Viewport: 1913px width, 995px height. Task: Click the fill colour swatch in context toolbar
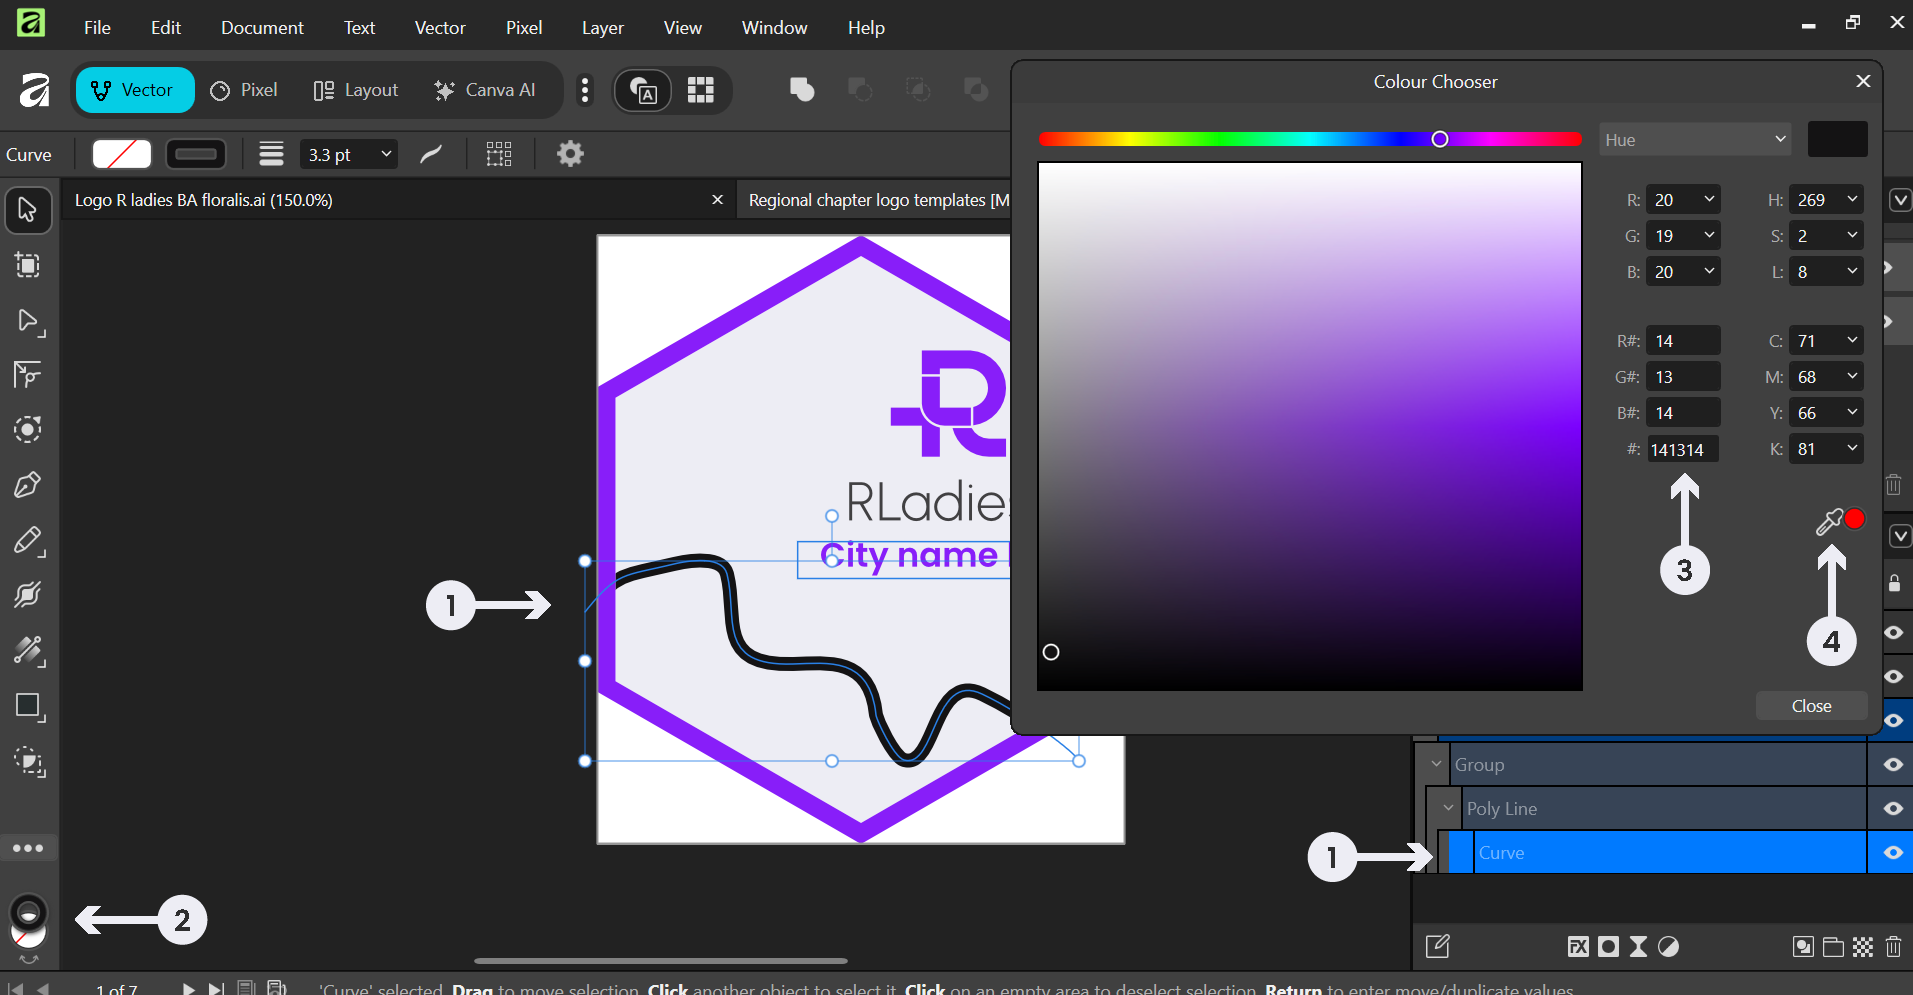tap(122, 154)
